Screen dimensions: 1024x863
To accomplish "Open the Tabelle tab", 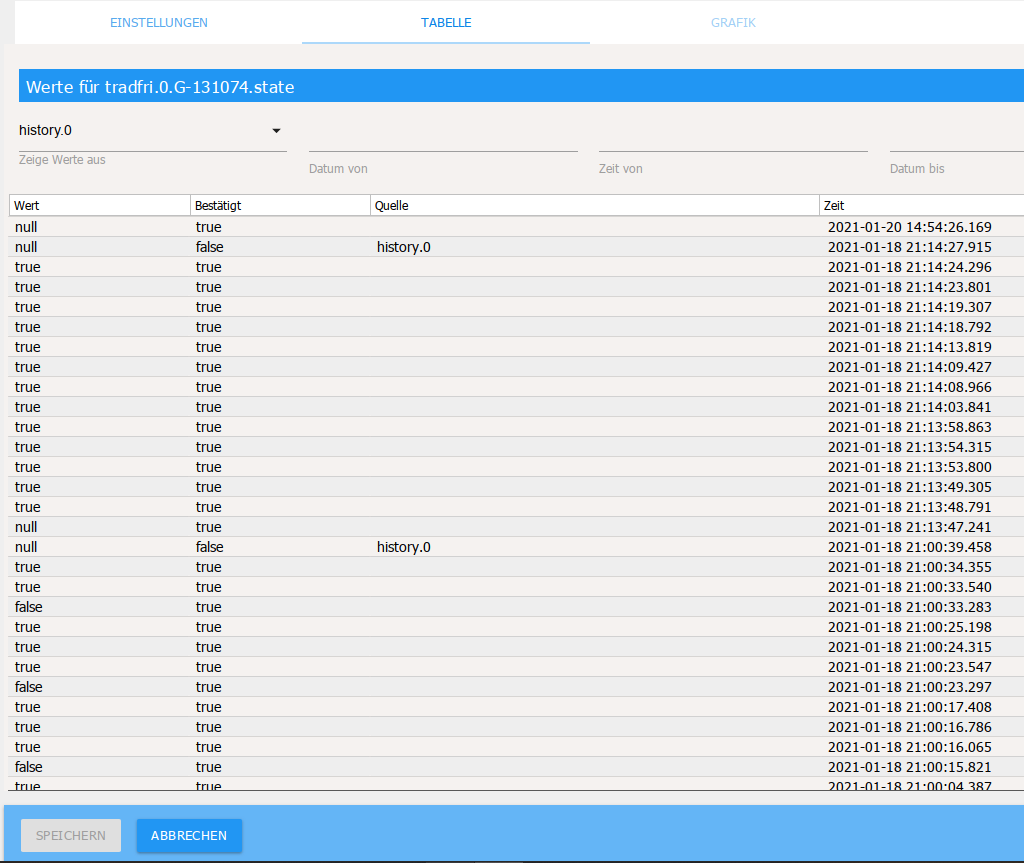I will 446,22.
